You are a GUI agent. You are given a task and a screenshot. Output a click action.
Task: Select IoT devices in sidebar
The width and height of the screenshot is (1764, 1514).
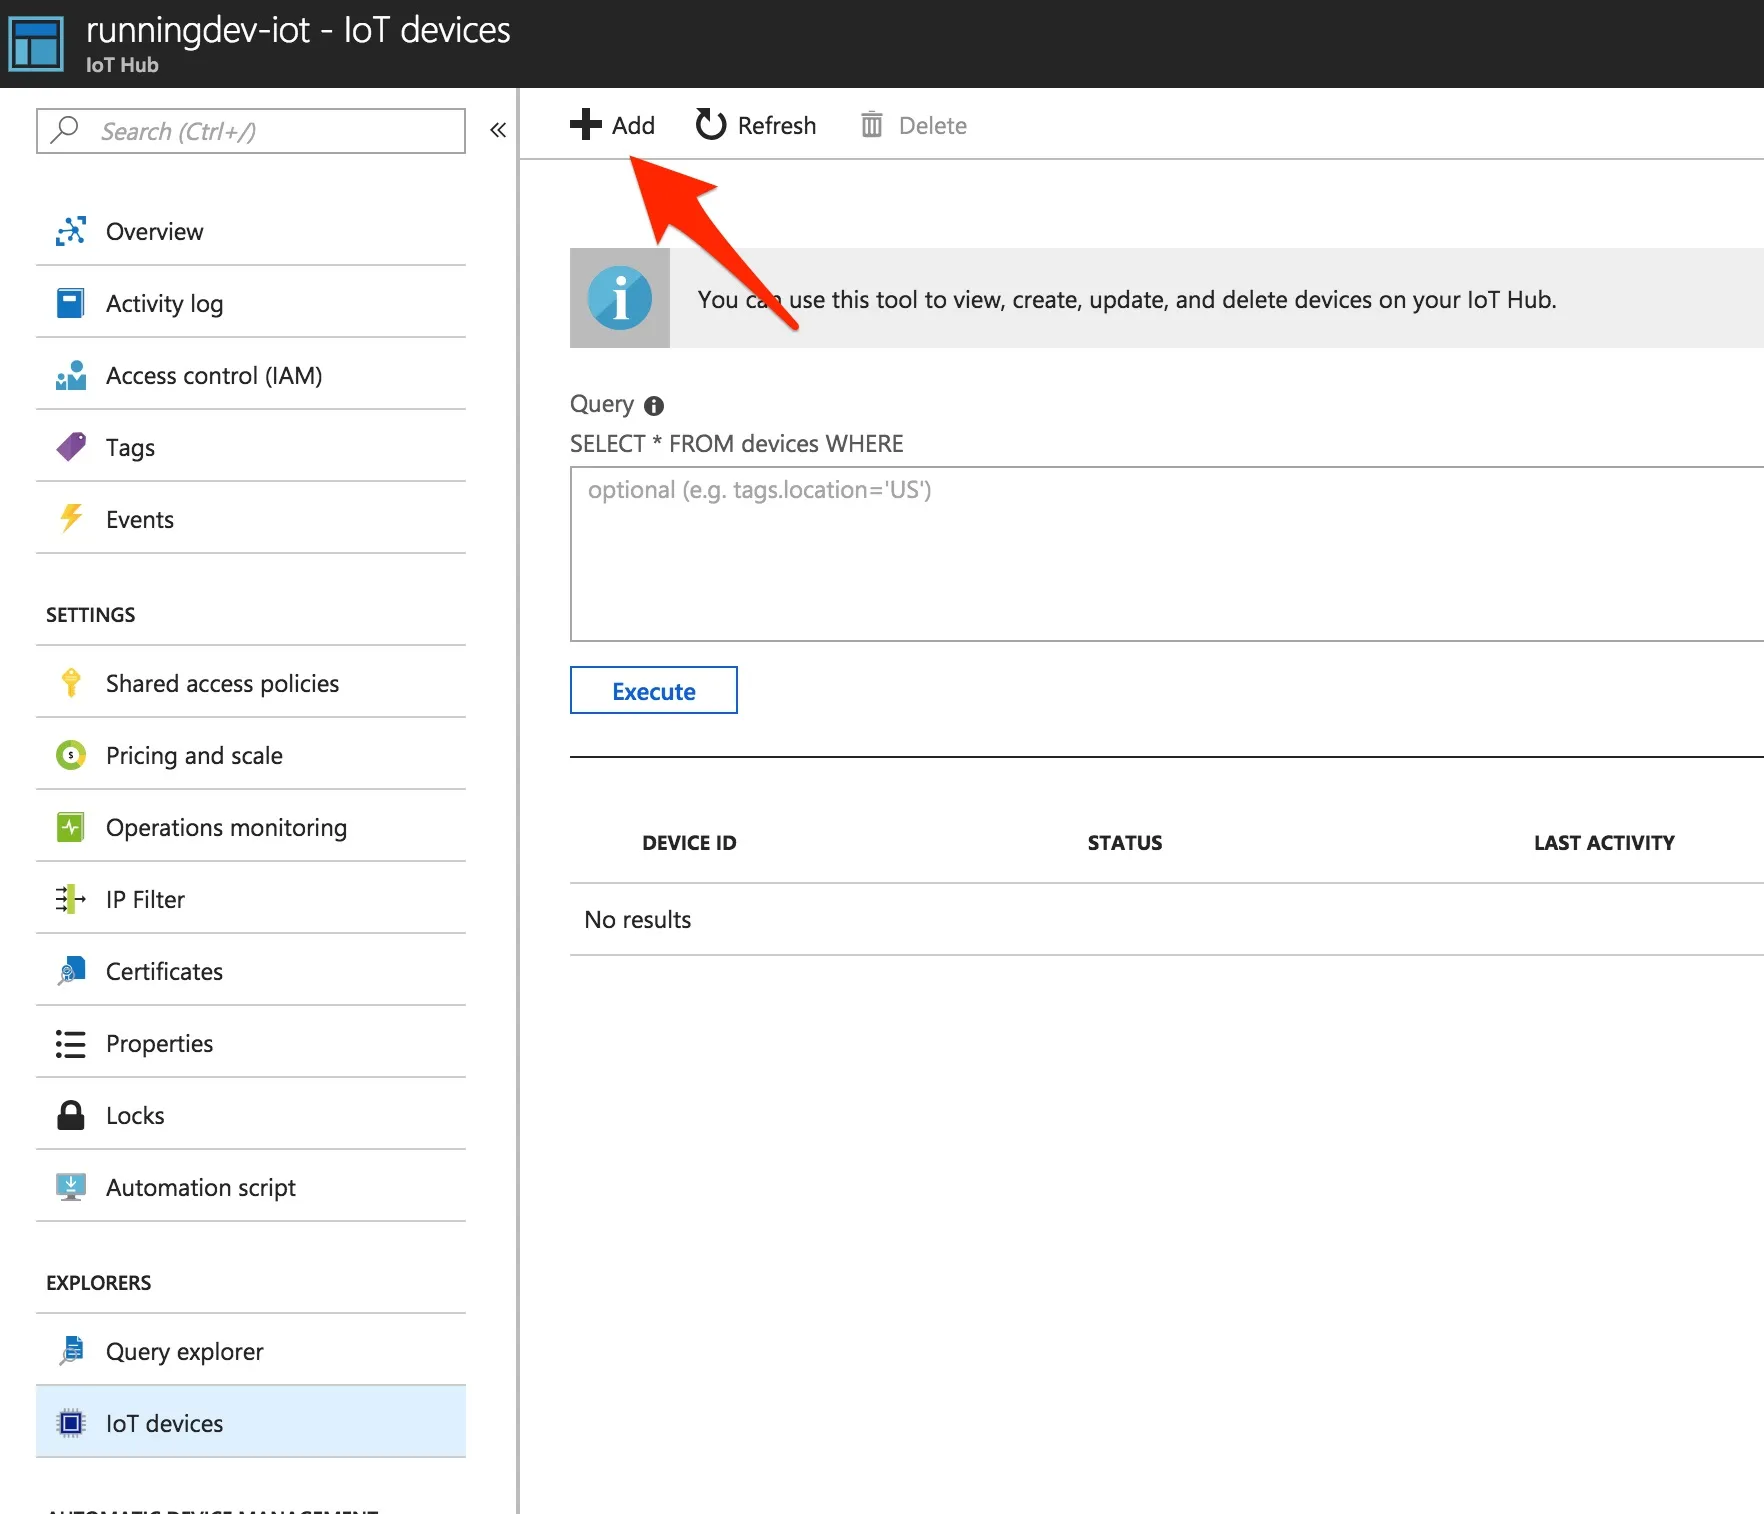click(251, 1421)
